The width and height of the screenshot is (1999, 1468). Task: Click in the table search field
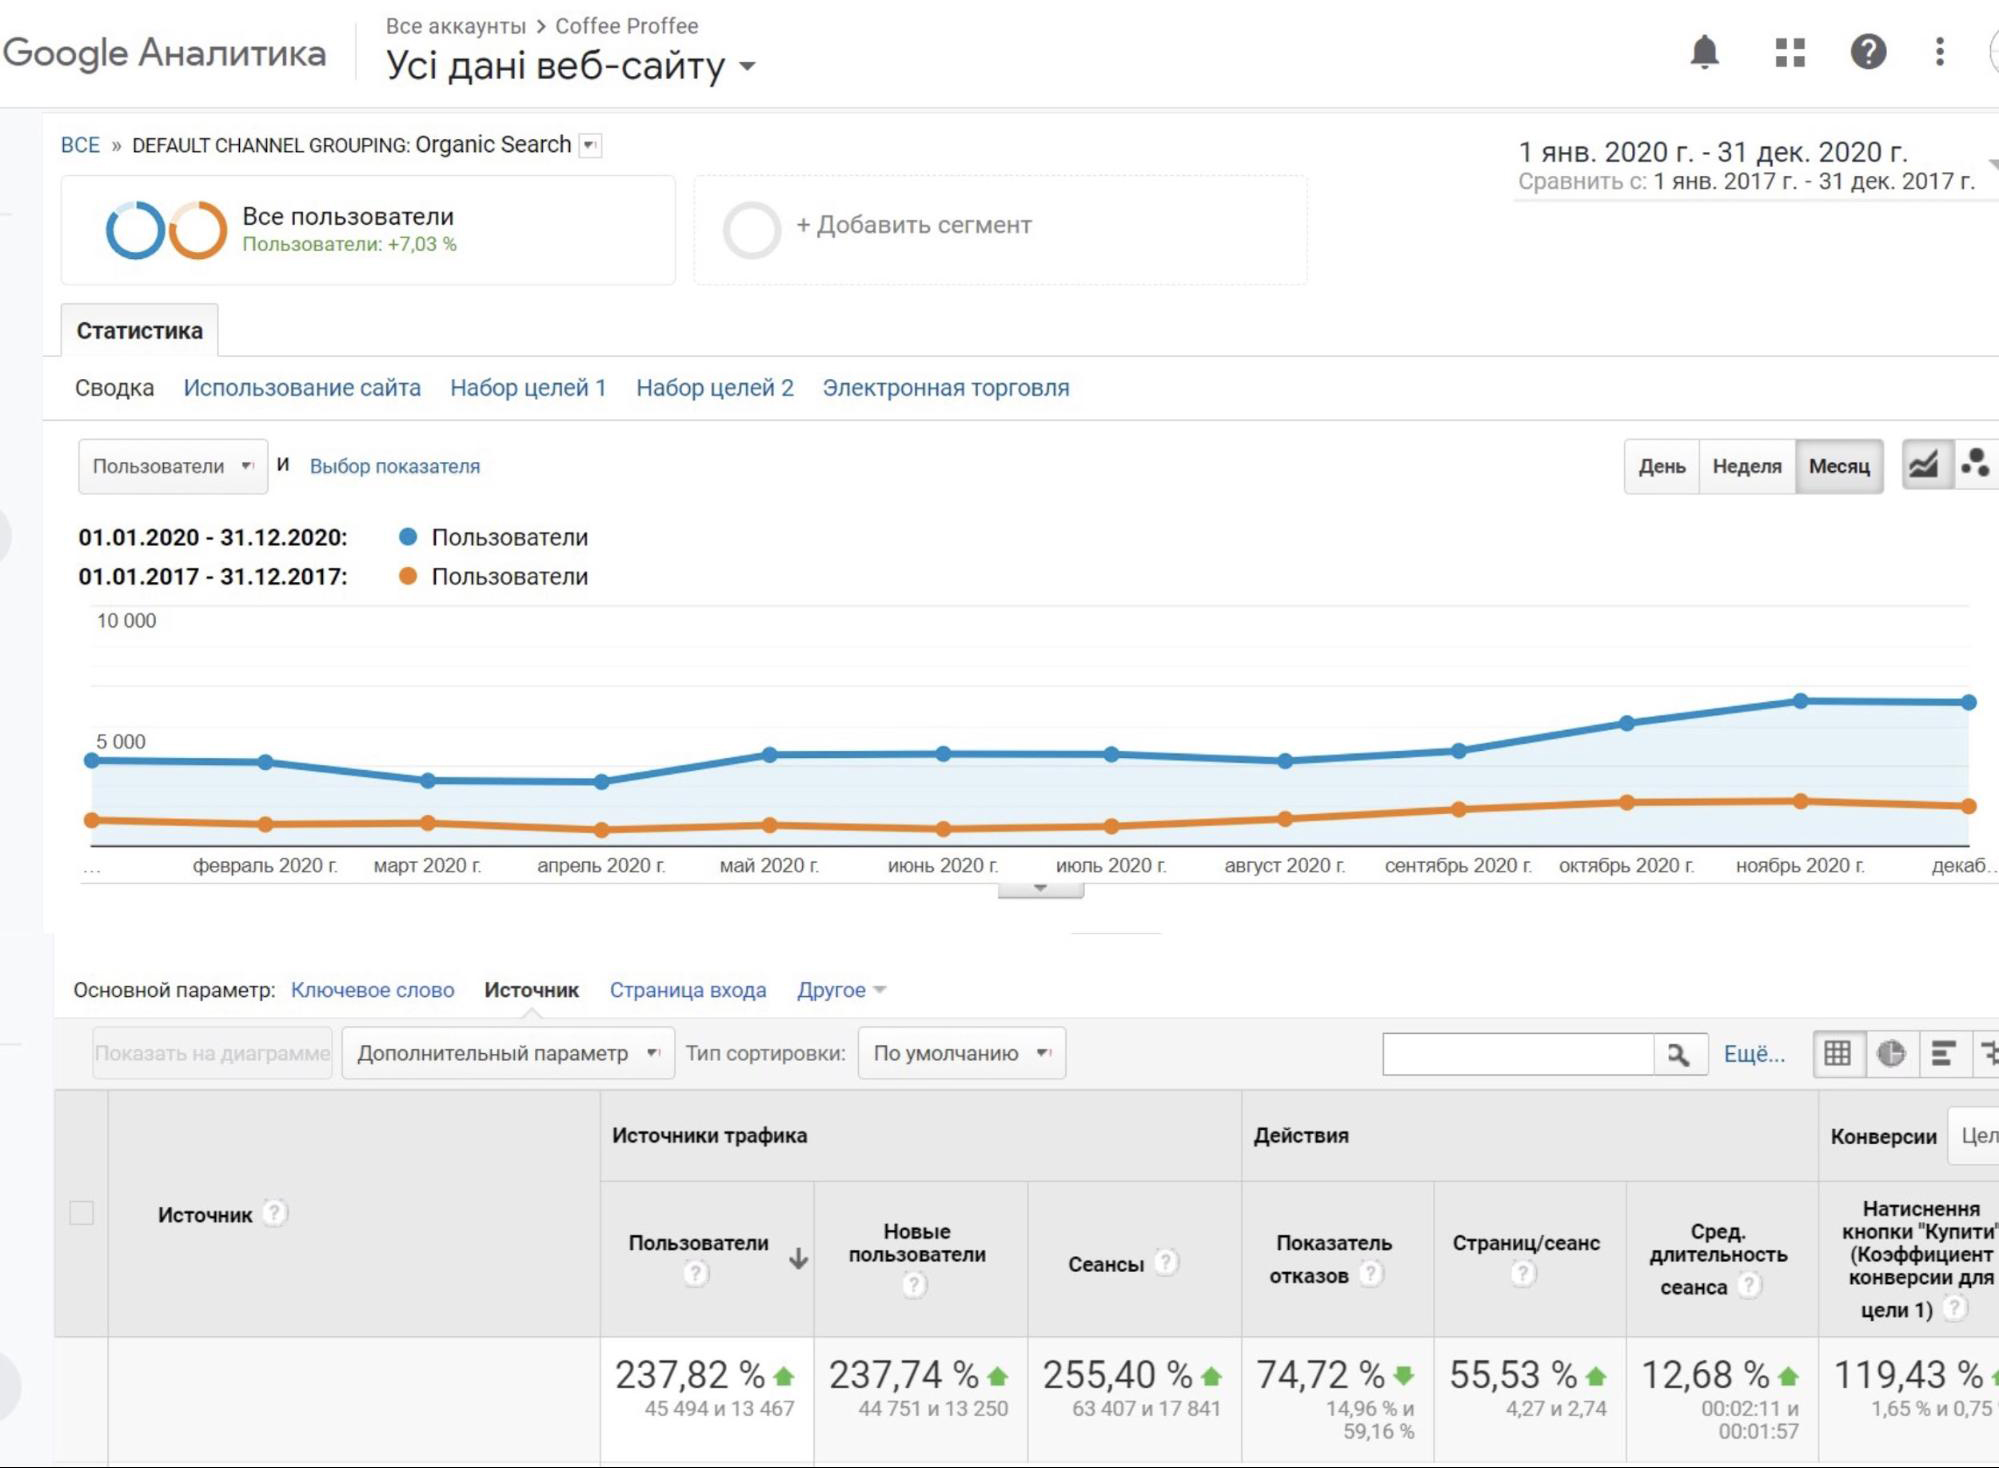[x=1516, y=1054]
